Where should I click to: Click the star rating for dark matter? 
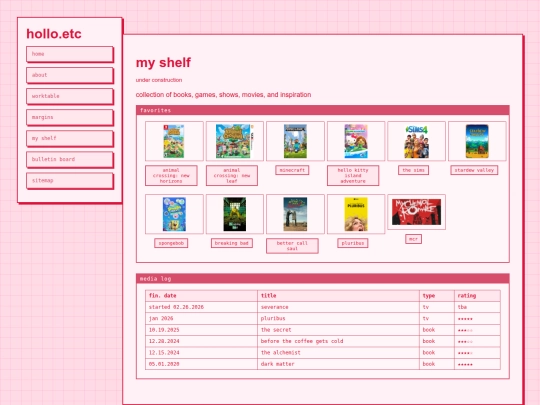pos(465,364)
